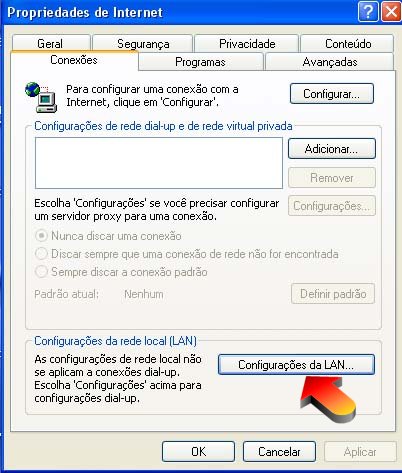Open Configurações da LAN... button
Image resolution: width=402 pixels, height=473 pixels.
coord(296,364)
